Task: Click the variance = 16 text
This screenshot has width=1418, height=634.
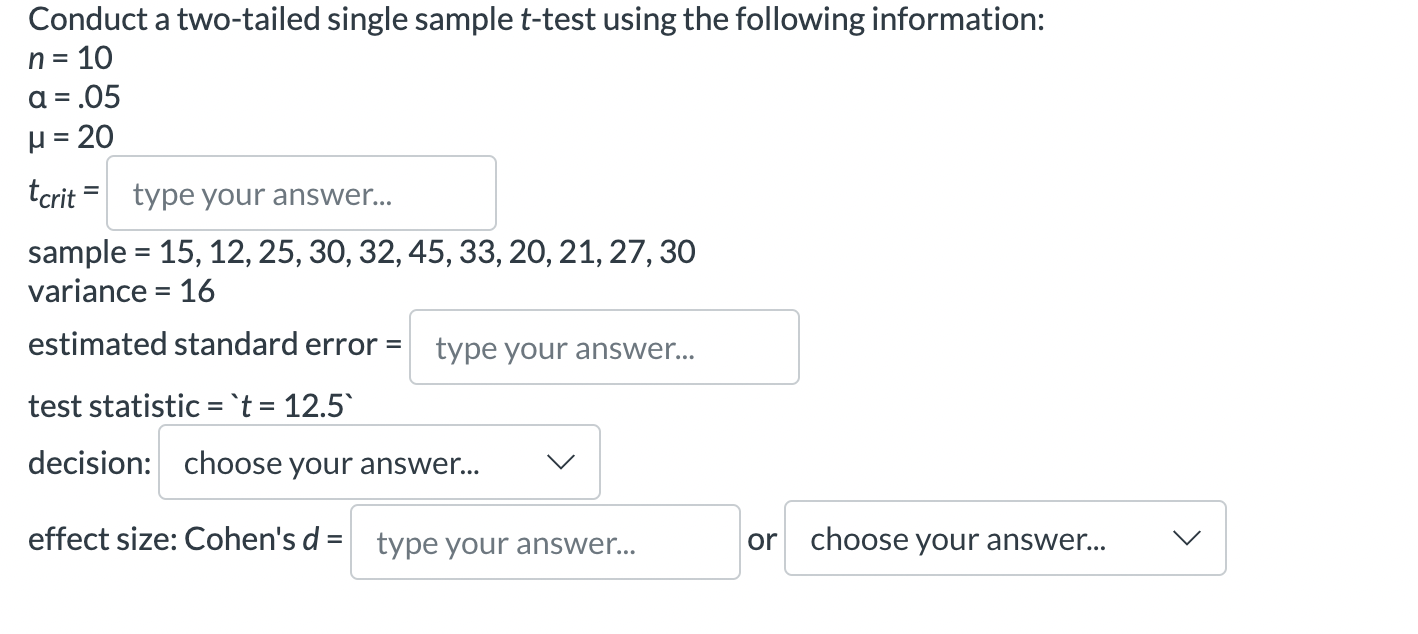Action: (x=121, y=291)
